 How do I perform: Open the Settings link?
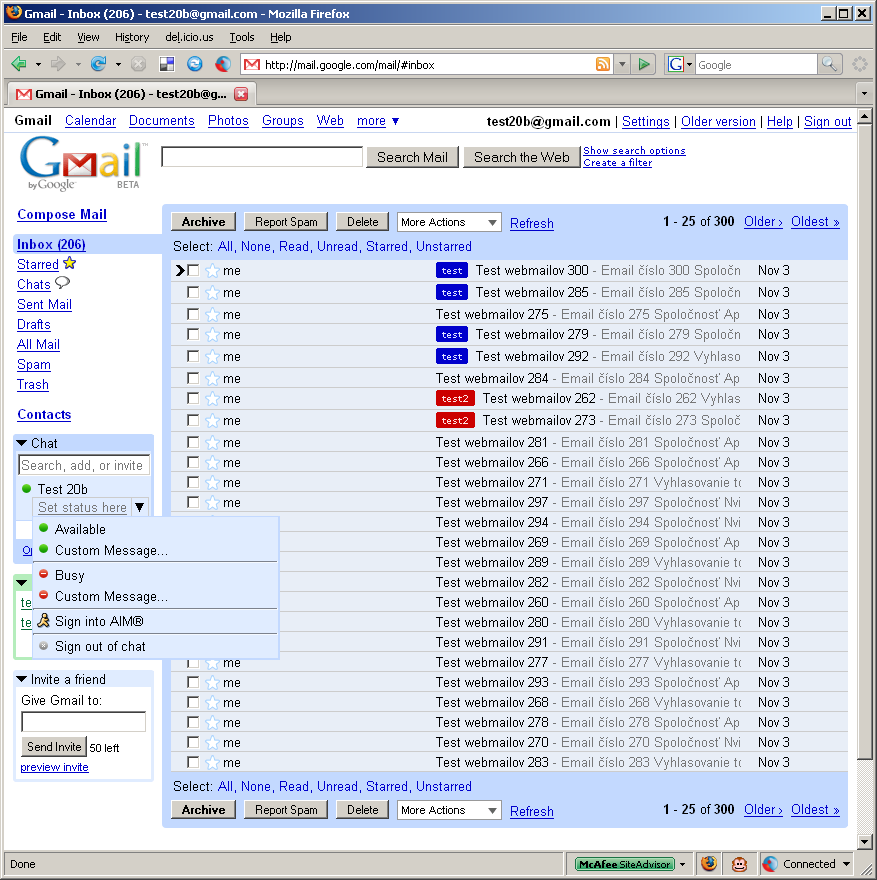click(646, 121)
